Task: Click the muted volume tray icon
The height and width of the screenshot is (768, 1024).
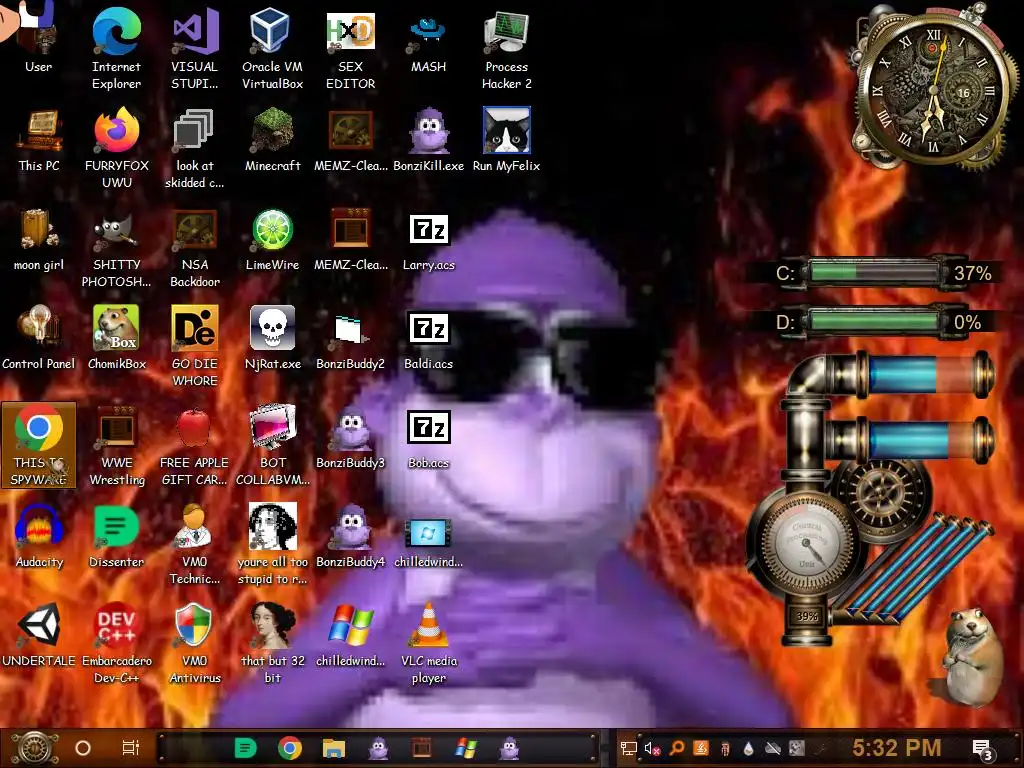Action: point(652,748)
